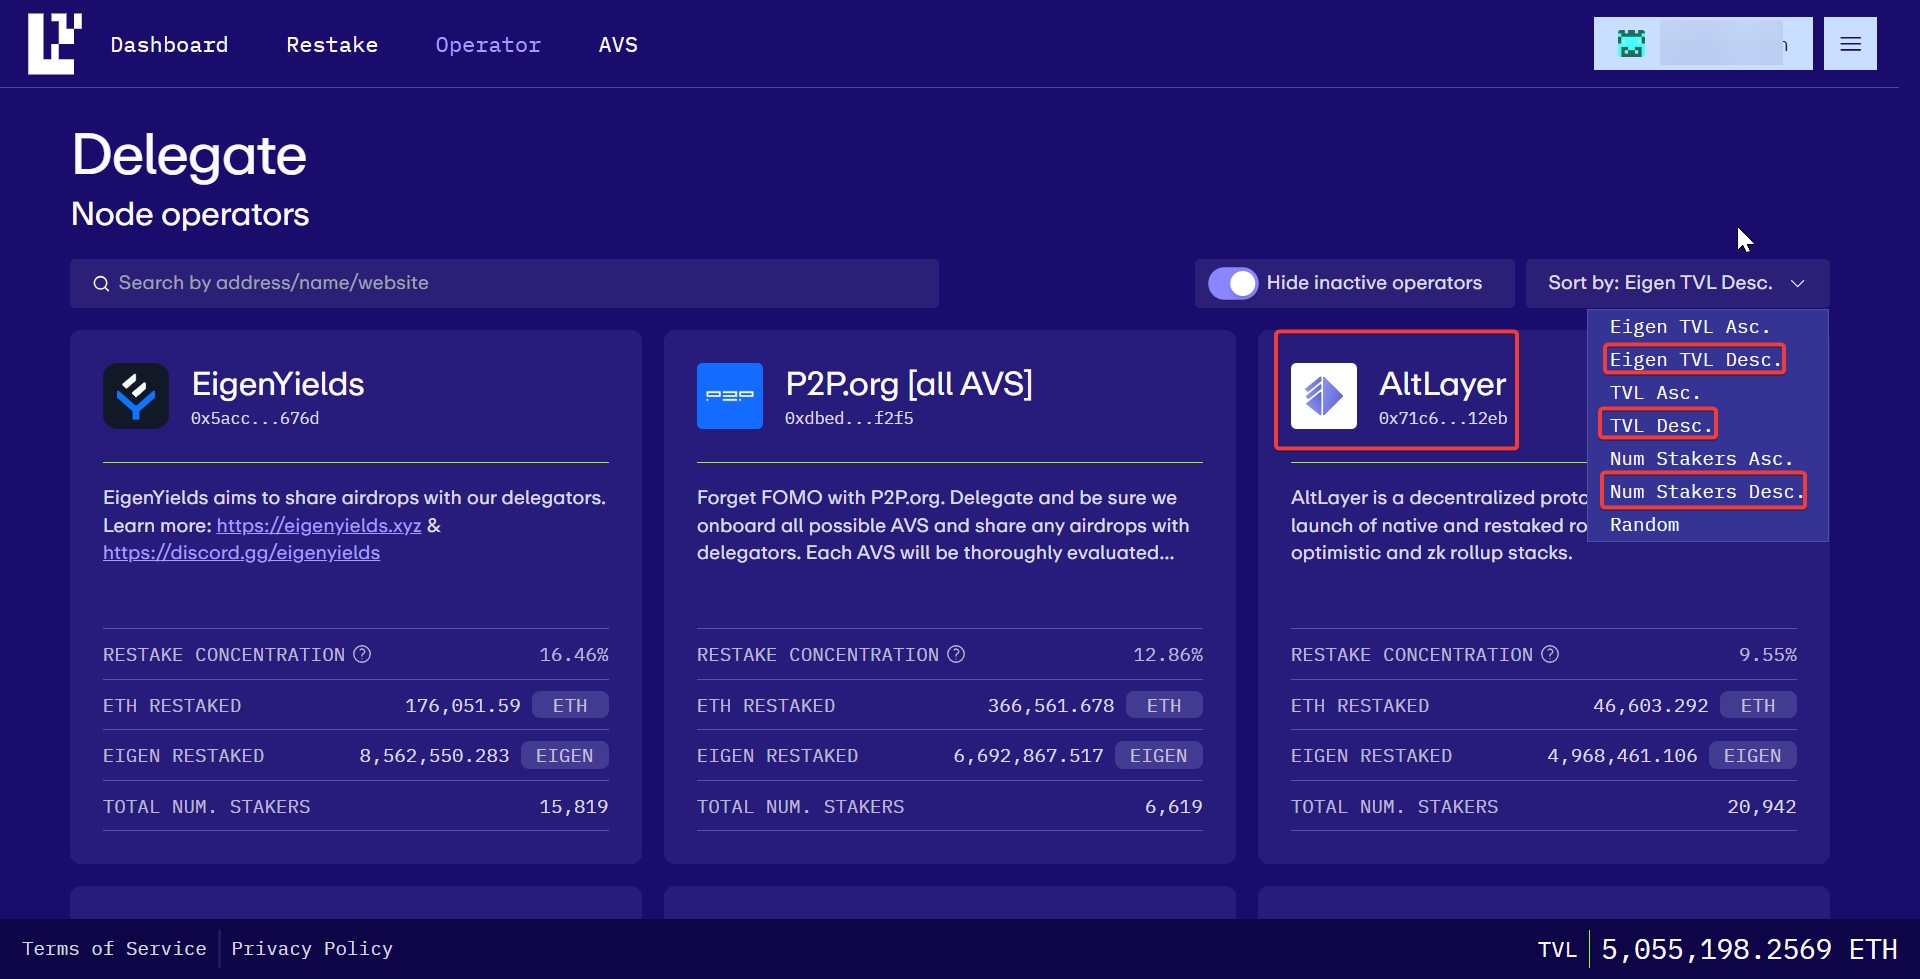The image size is (1920, 979).
Task: Open the eigenyields.xyz link
Action: pos(318,525)
